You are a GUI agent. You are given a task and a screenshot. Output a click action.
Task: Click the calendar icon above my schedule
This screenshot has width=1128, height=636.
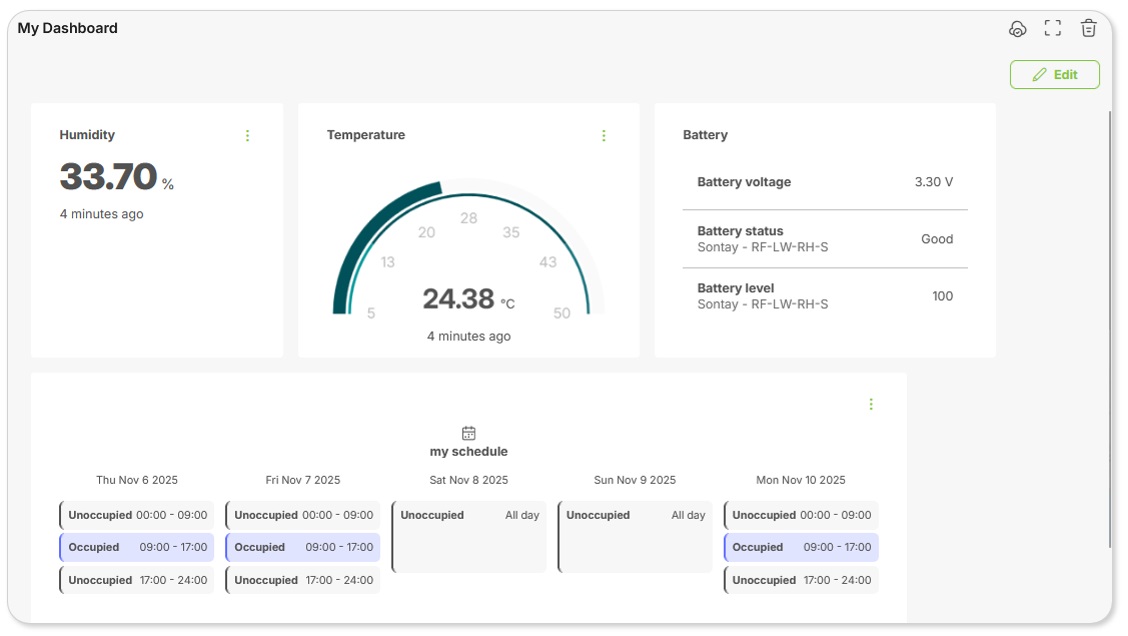(468, 433)
